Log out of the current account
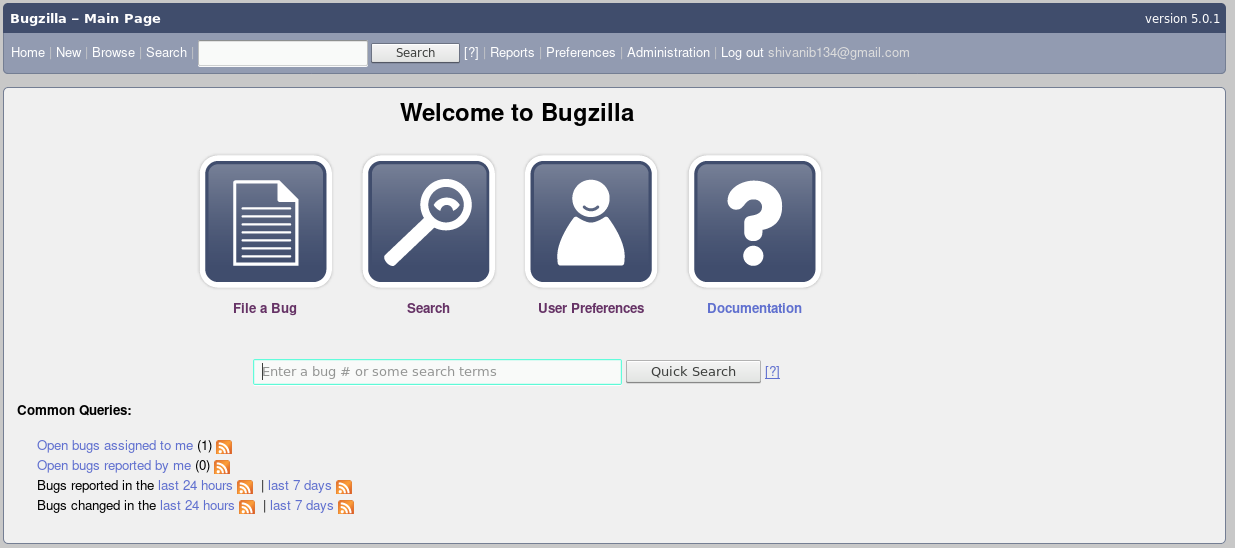This screenshot has height=548, width=1235. pos(742,53)
